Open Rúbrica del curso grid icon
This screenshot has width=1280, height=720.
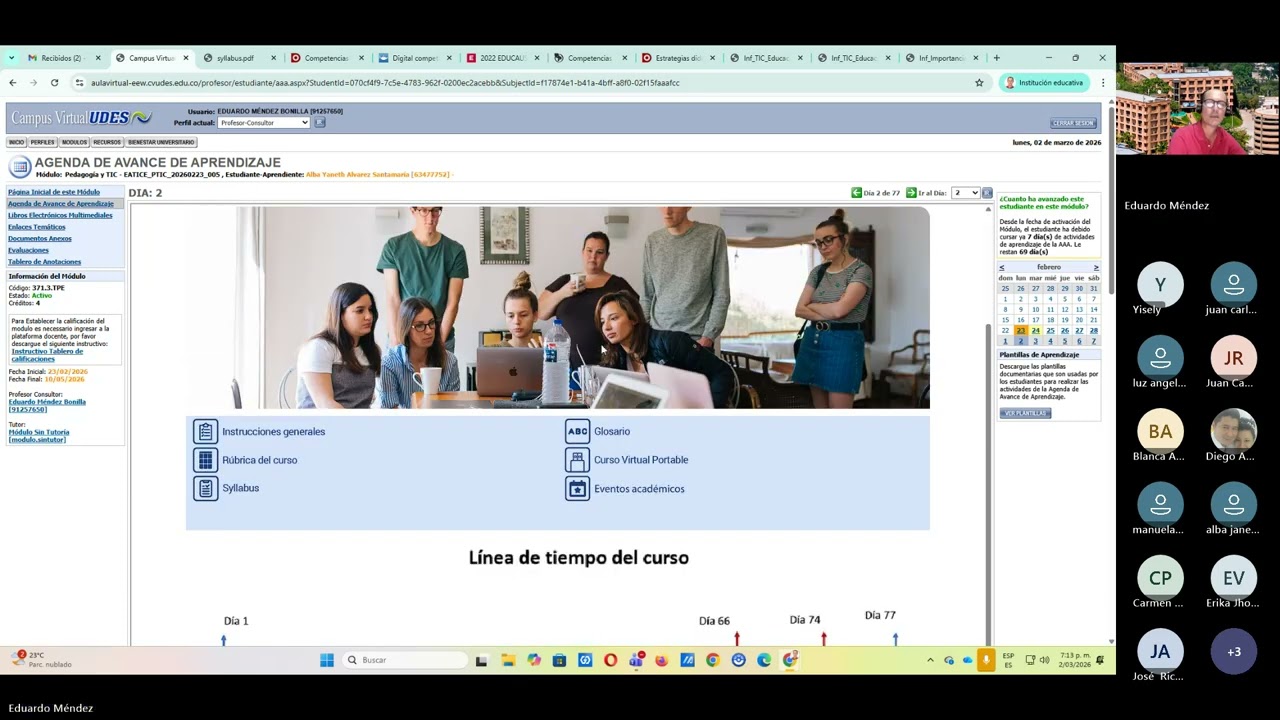[x=205, y=460]
